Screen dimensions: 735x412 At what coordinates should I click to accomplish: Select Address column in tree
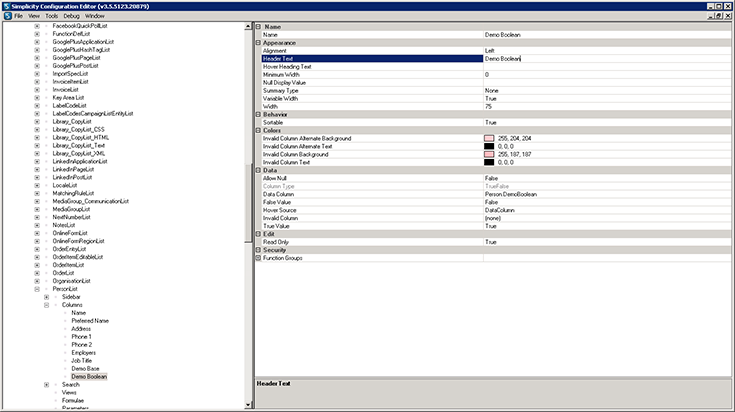(x=81, y=329)
